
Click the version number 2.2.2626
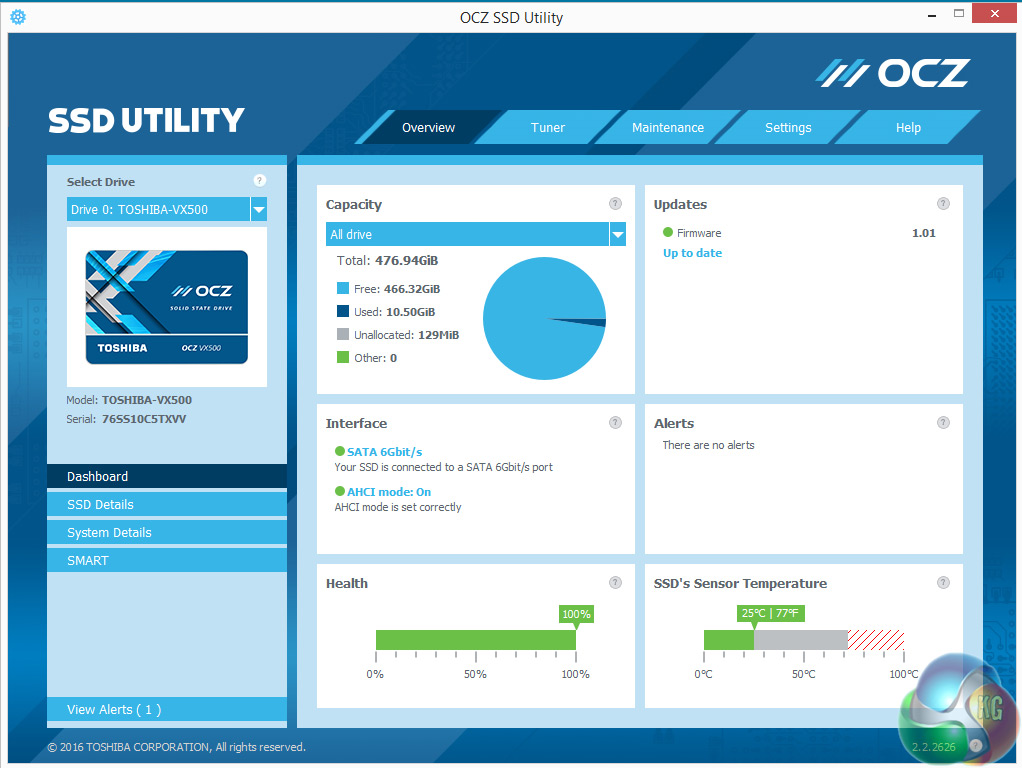coord(933,746)
